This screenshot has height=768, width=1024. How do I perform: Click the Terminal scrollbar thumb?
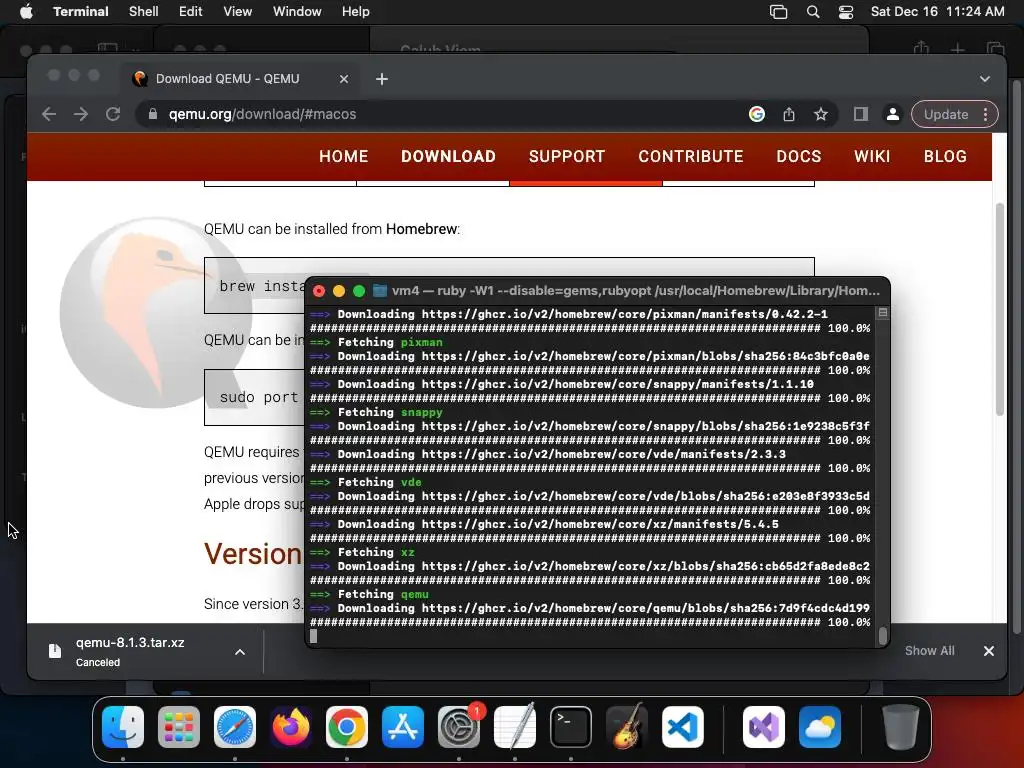pos(883,635)
